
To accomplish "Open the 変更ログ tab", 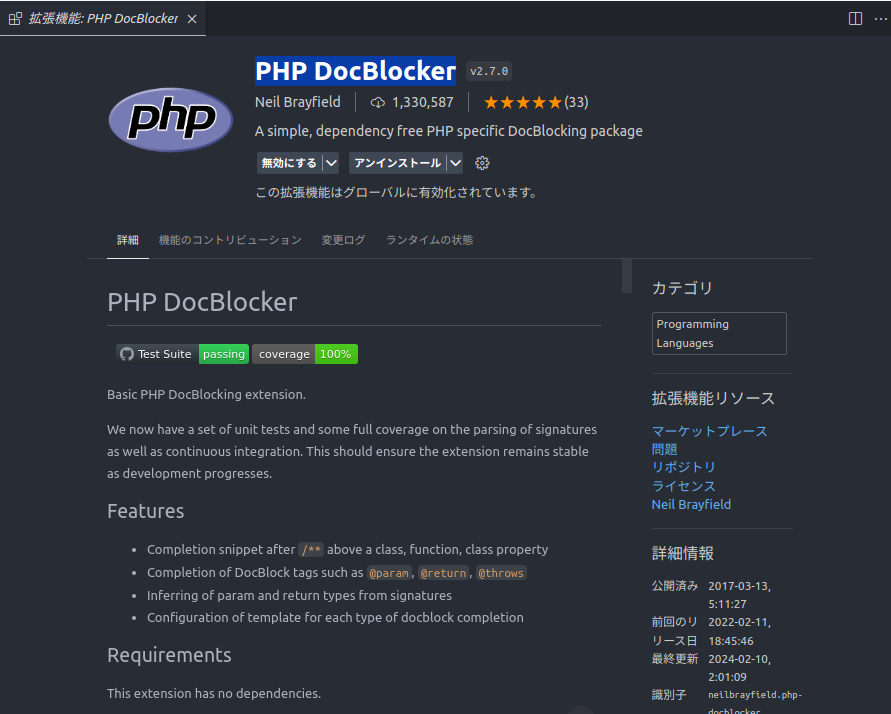I will click(343, 240).
